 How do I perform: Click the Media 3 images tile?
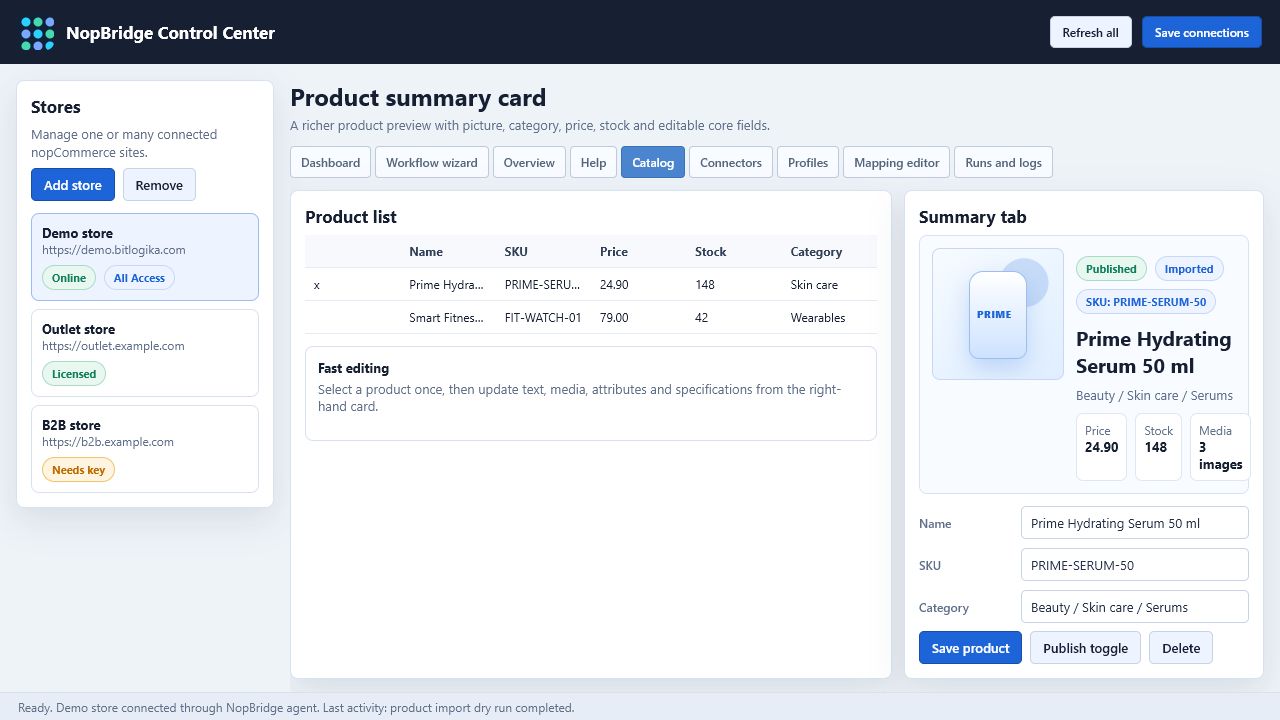click(1220, 447)
